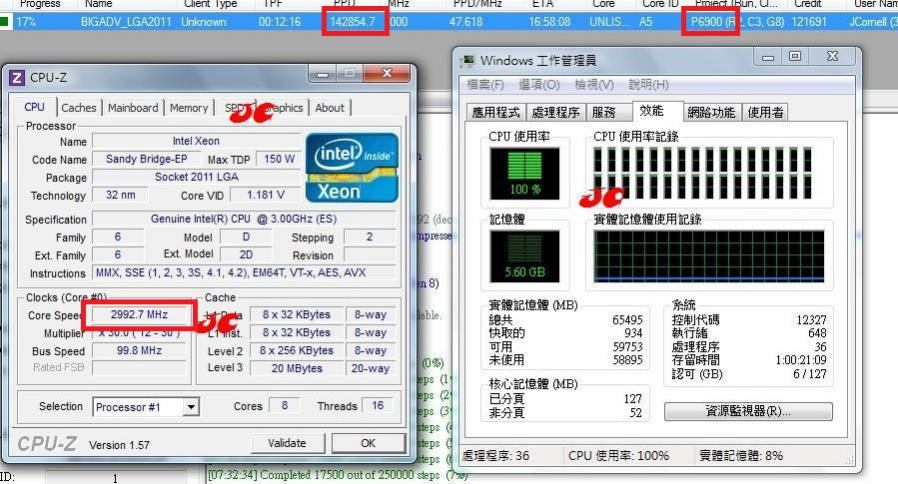
Task: Minimize the CPU-Z window
Action: [323, 73]
